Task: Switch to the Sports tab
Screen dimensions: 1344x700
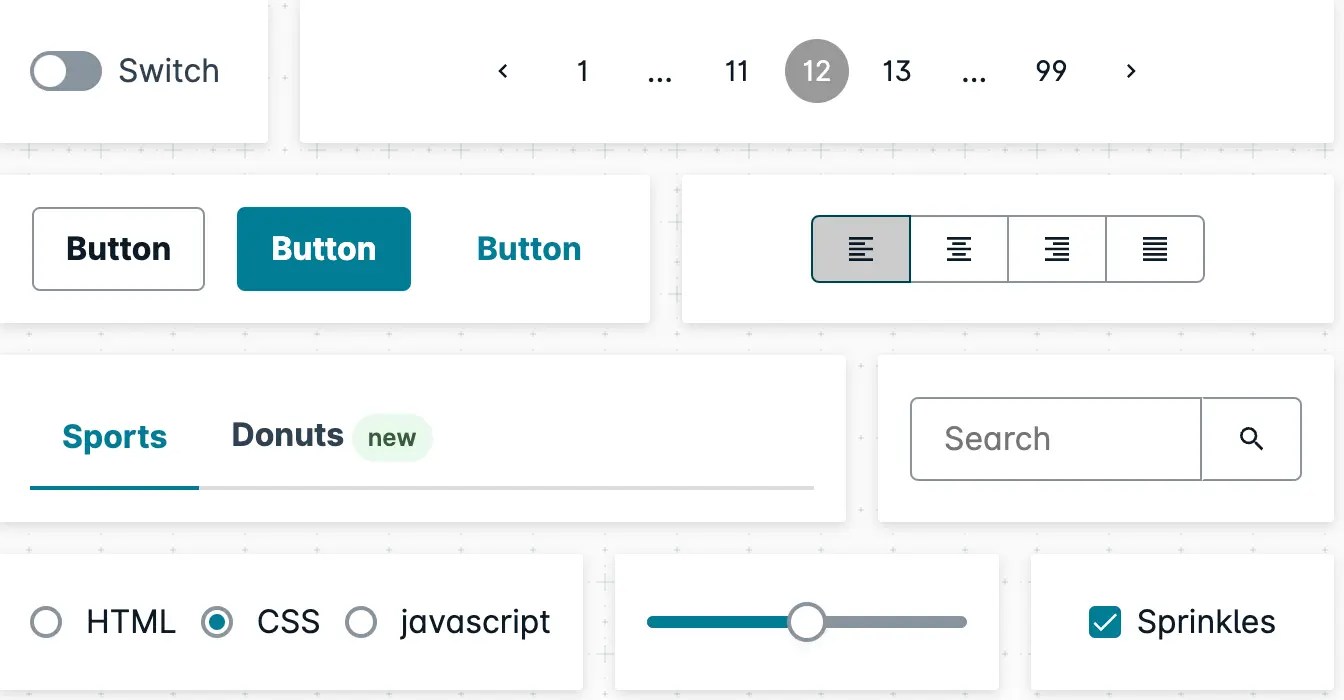Action: tap(114, 438)
